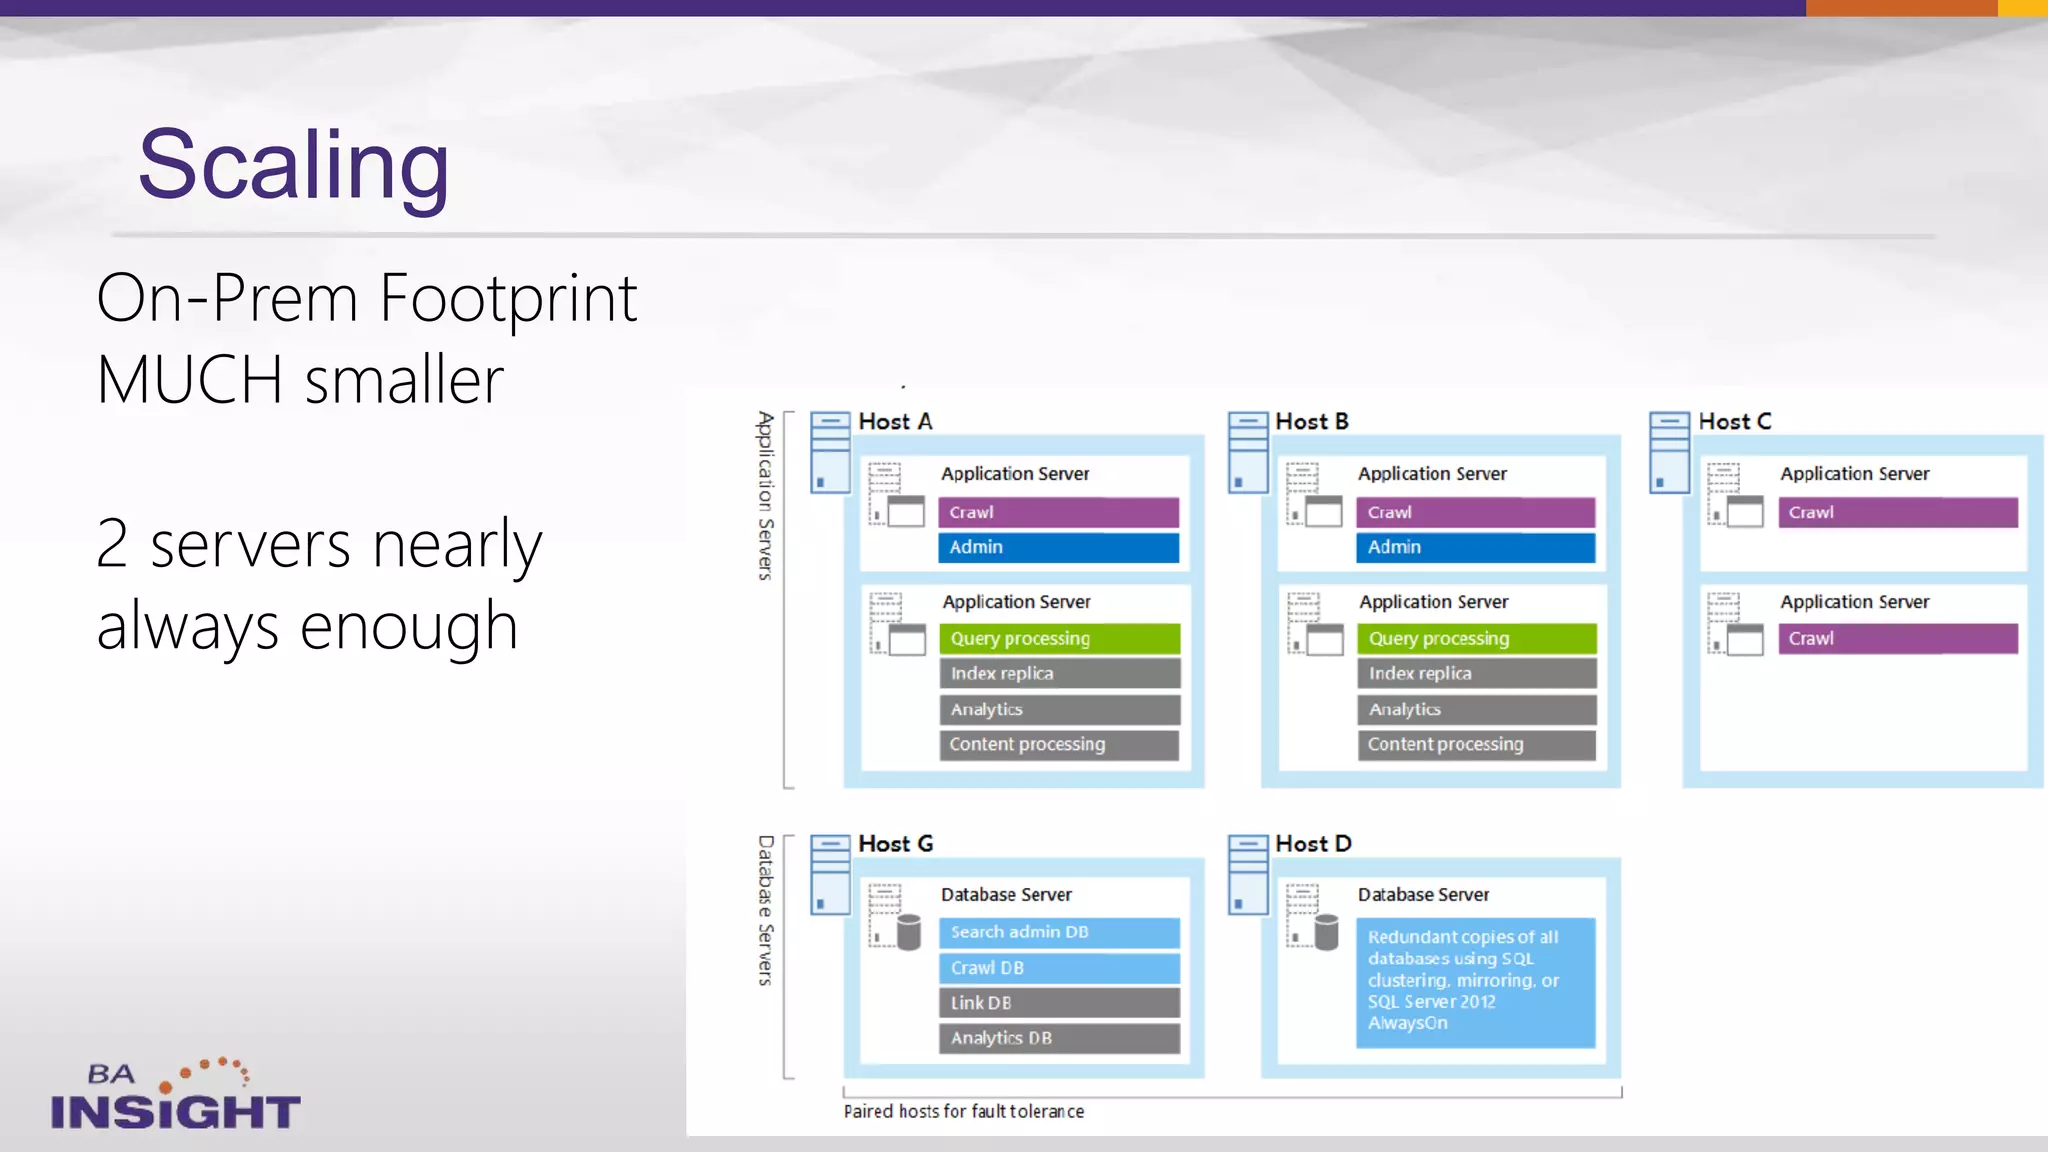2048x1152 pixels.
Task: Select the purple Crawl bar in Host A
Action: click(x=1058, y=512)
